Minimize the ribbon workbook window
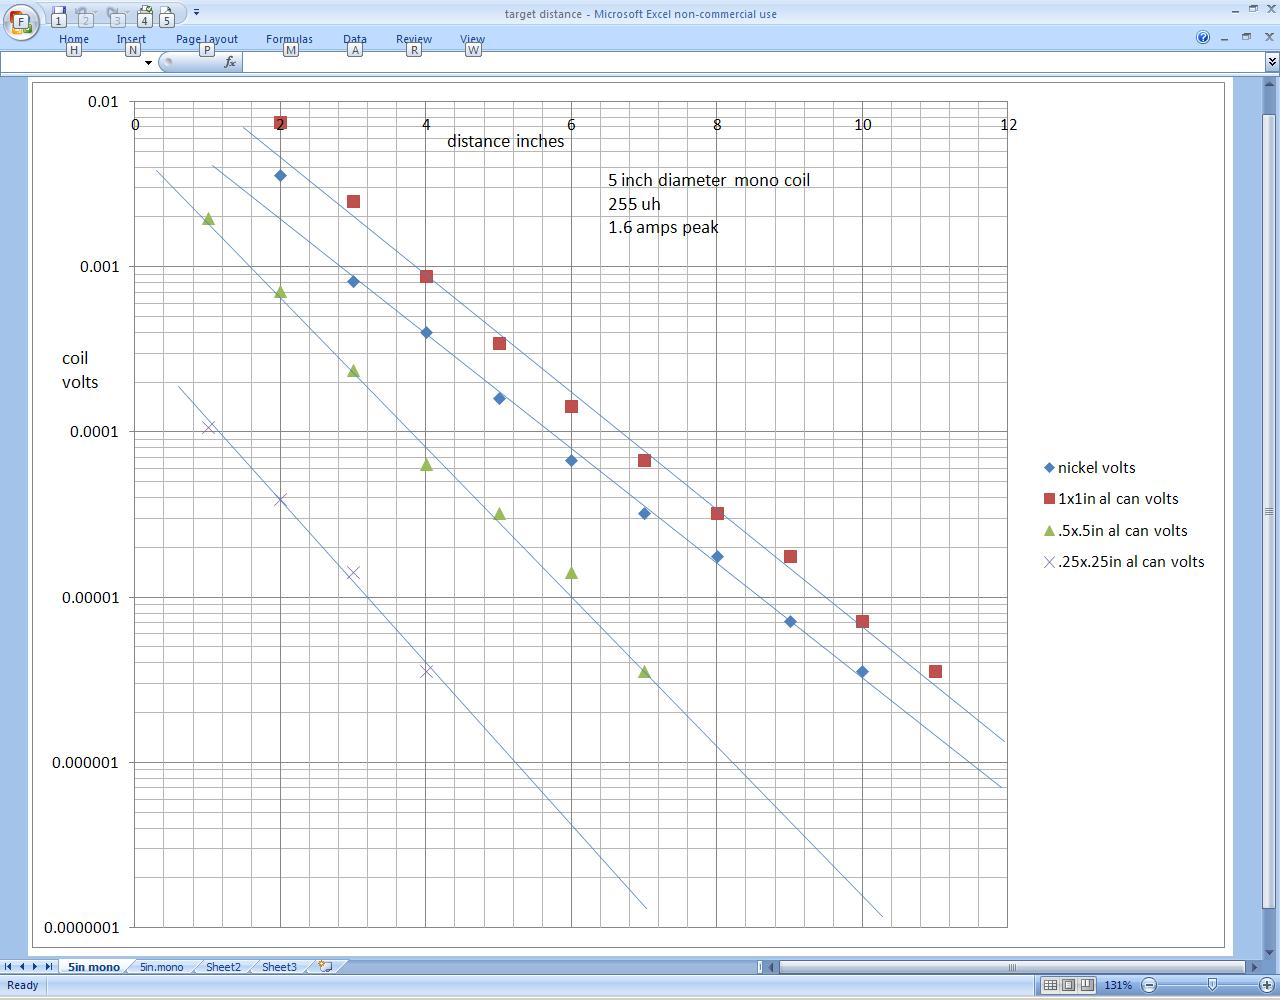 (x=1225, y=38)
